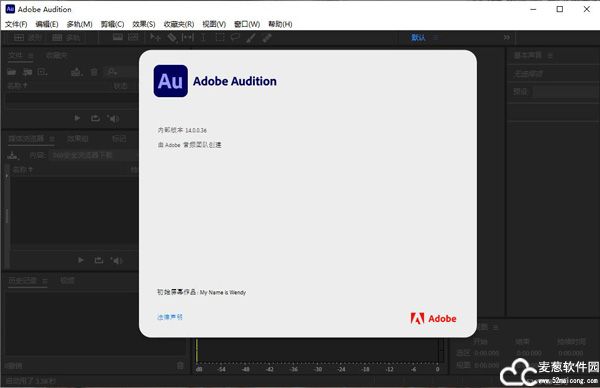Show the spectral pitch display icon
600x388 pixels.
tap(133, 37)
